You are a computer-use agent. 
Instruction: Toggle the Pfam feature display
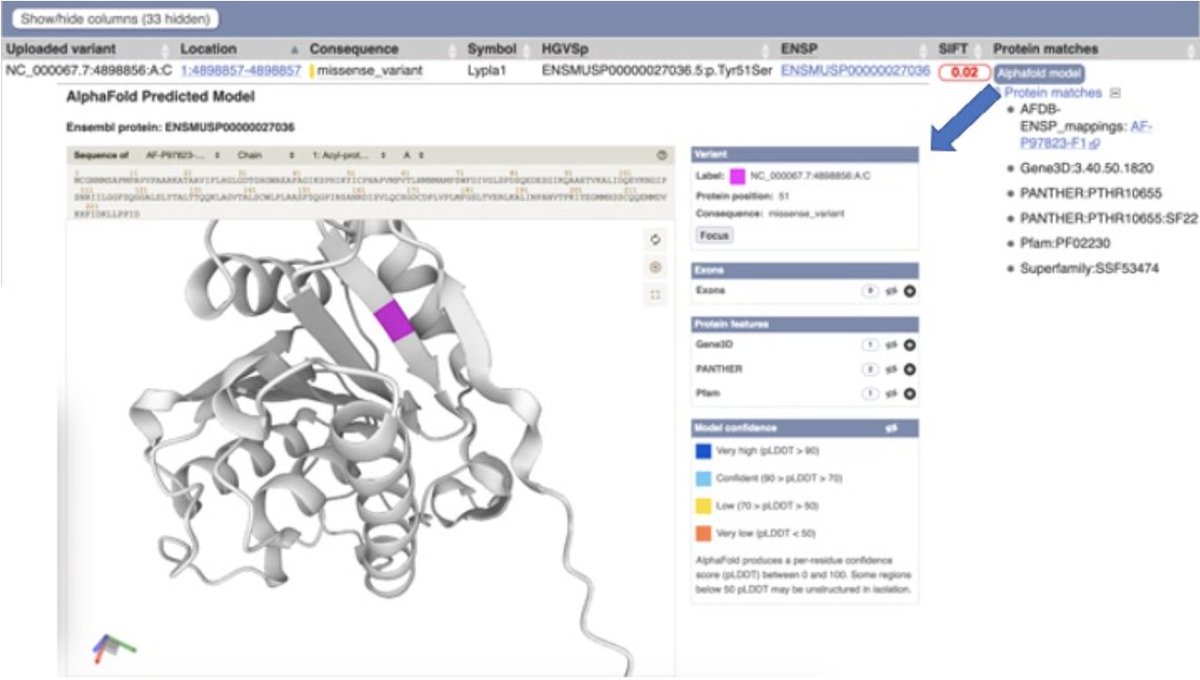(910, 393)
